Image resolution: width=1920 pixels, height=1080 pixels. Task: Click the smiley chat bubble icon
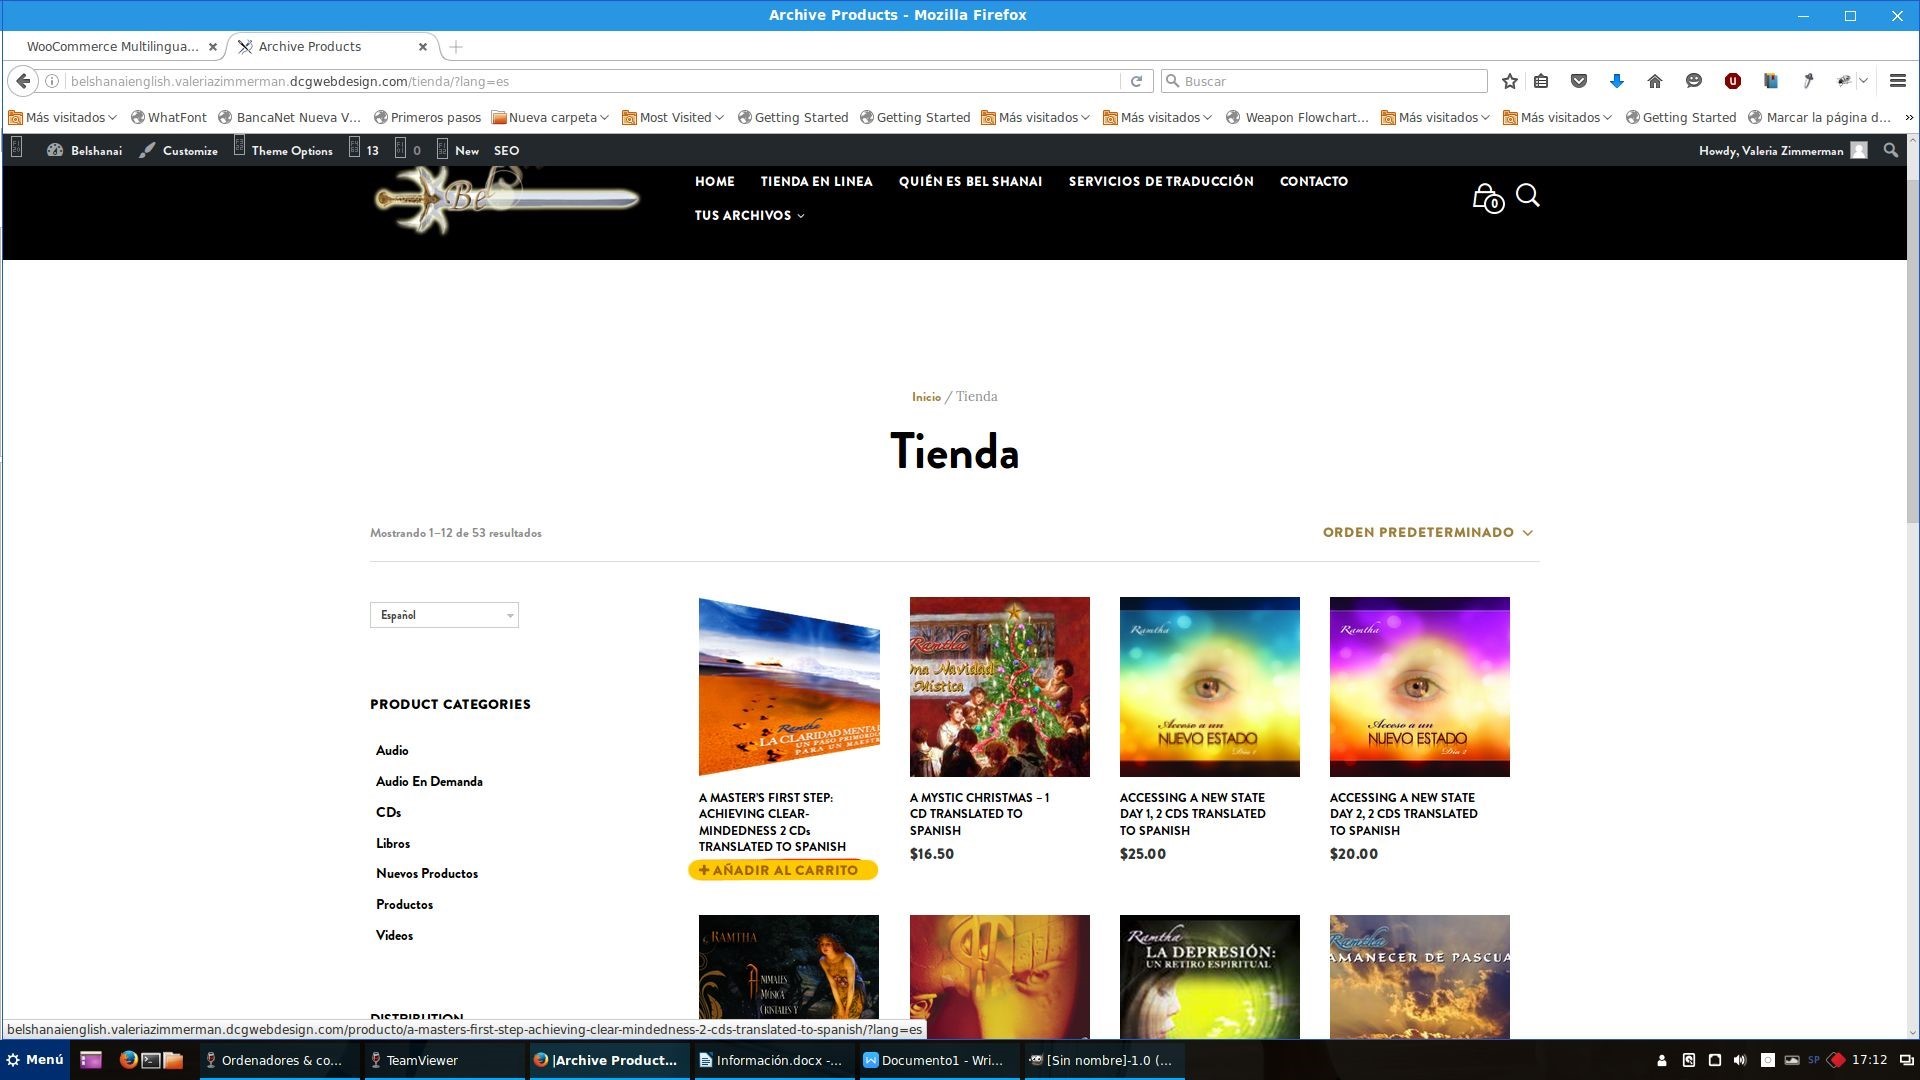pyautogui.click(x=1693, y=81)
